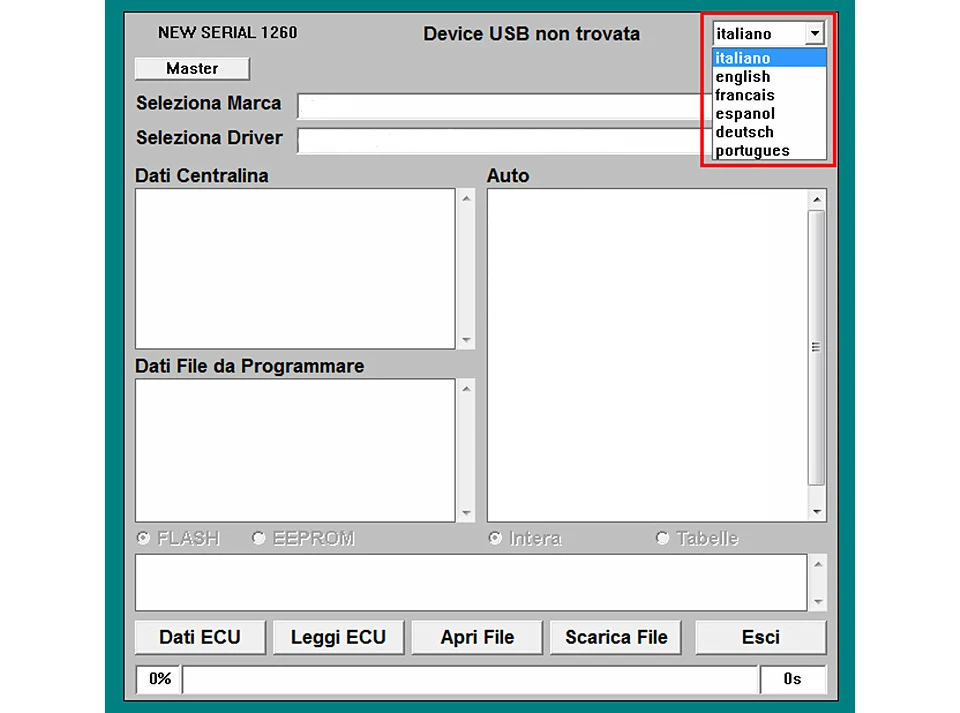Screen dimensions: 960x713
Task: Choose the Tabelle radio option
Action: (x=662, y=538)
